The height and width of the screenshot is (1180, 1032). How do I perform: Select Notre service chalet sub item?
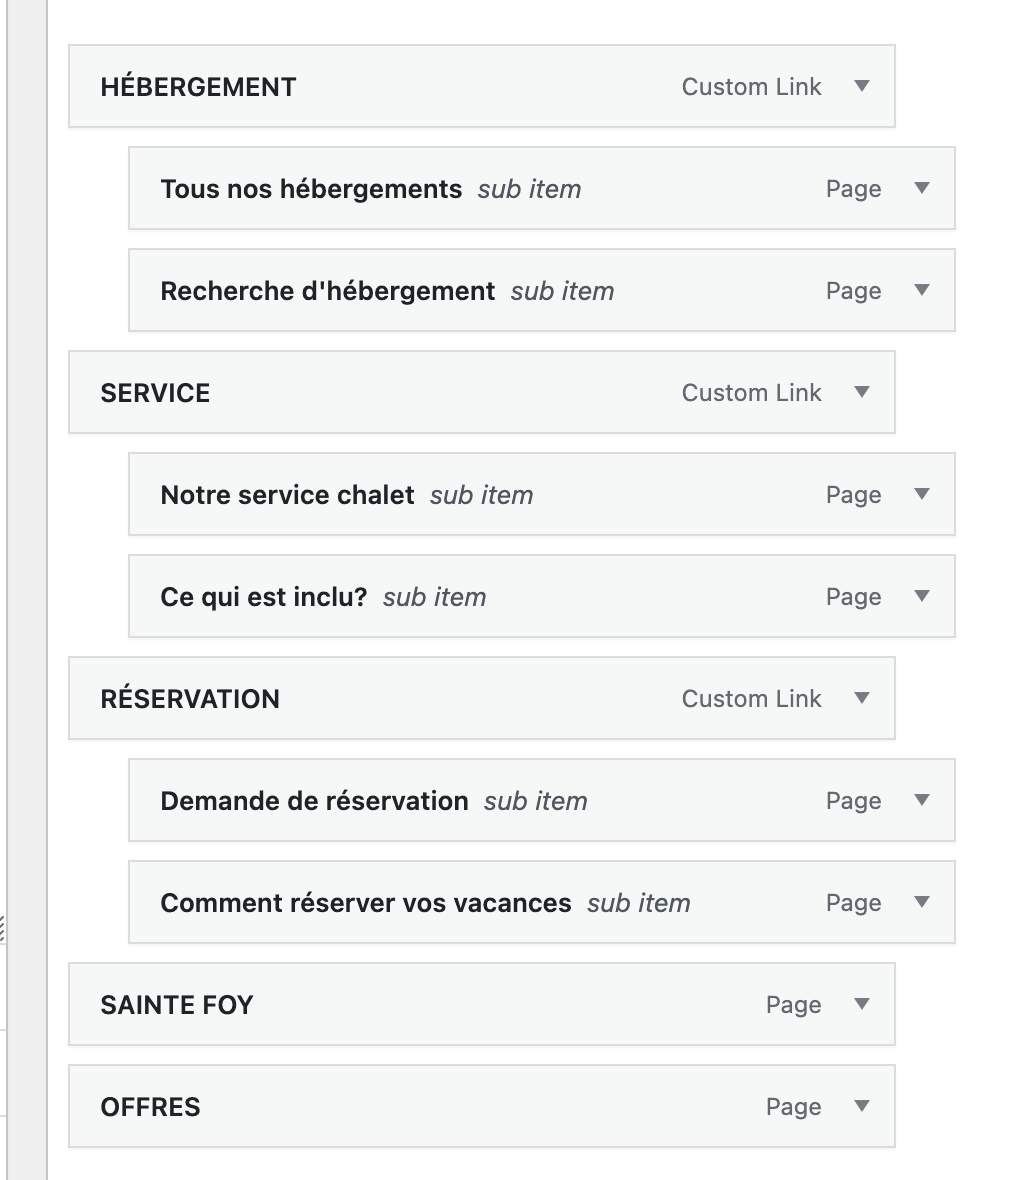coord(542,494)
